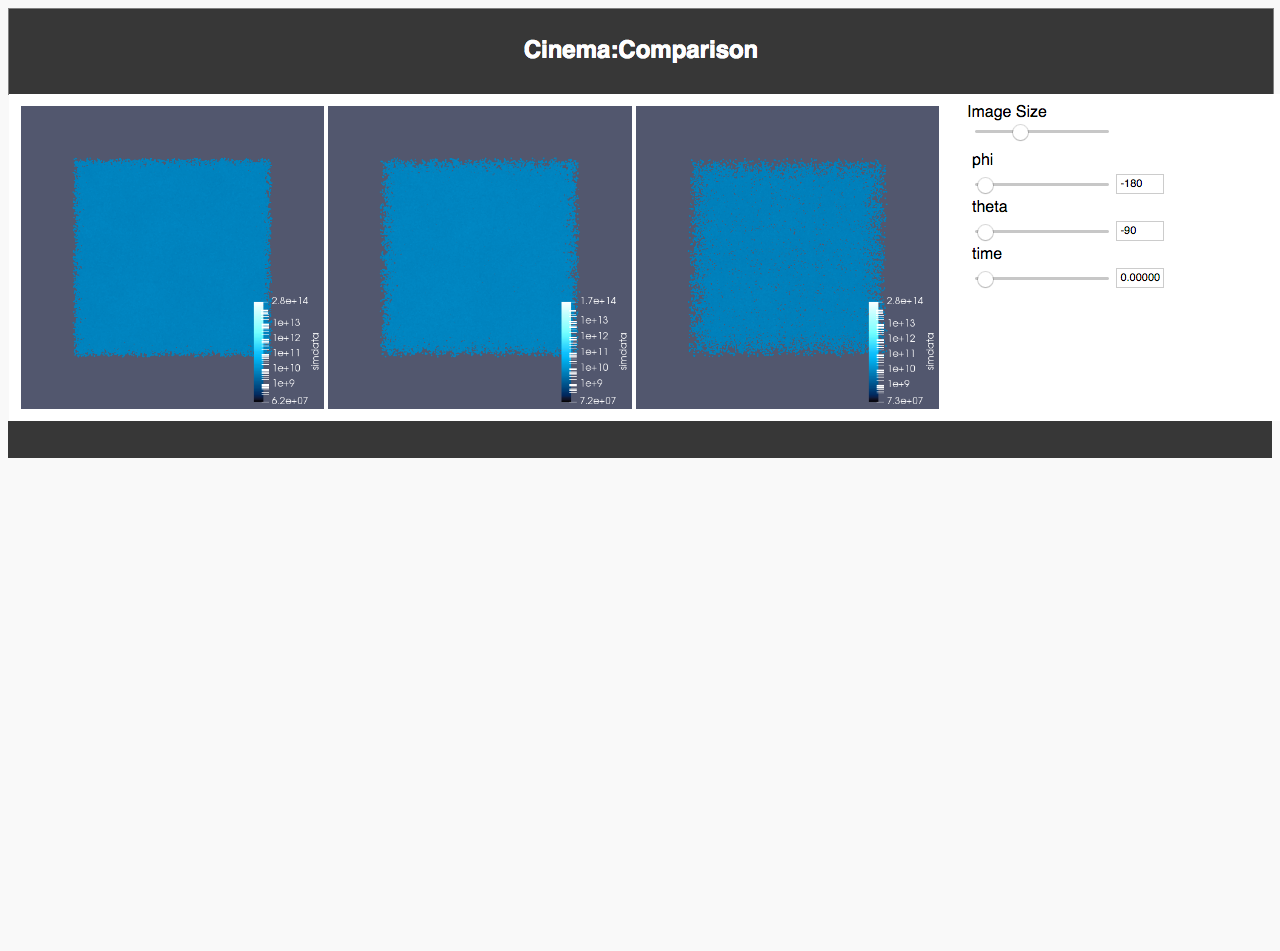The width and height of the screenshot is (1280, 951).
Task: Click the phi label
Action: pos(983,160)
